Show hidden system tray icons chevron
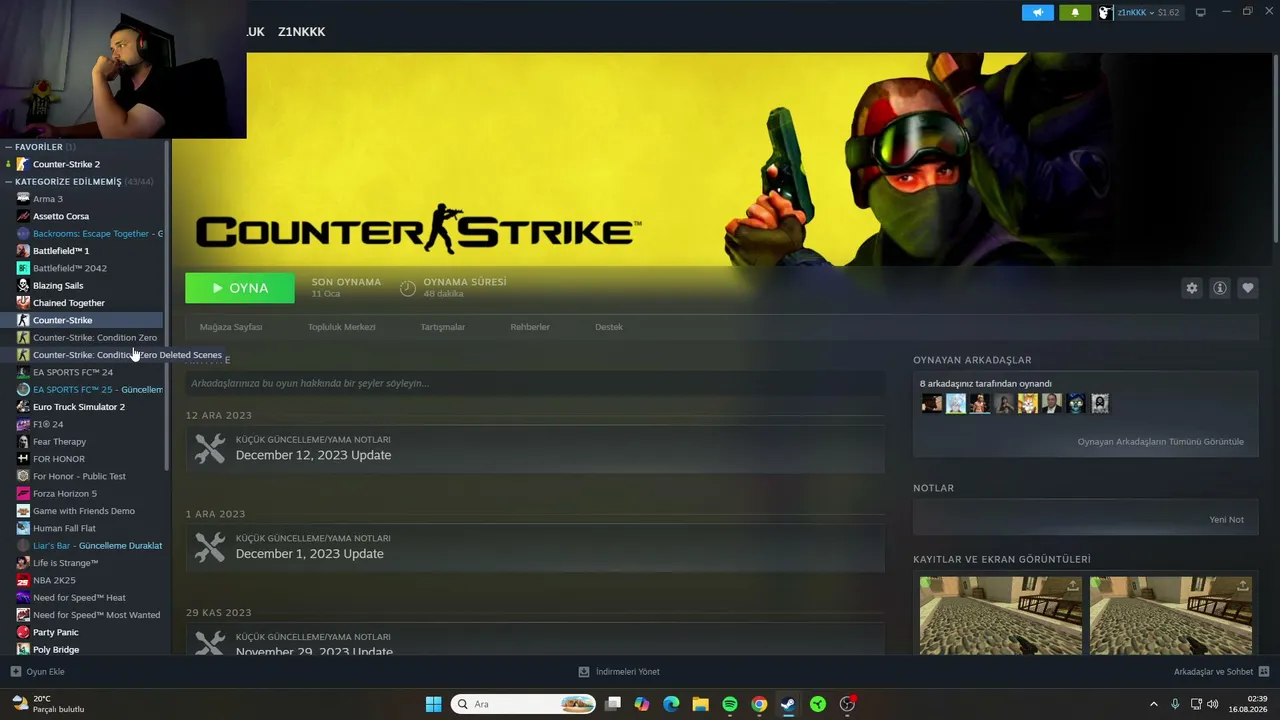This screenshot has height=720, width=1280. 1153,704
